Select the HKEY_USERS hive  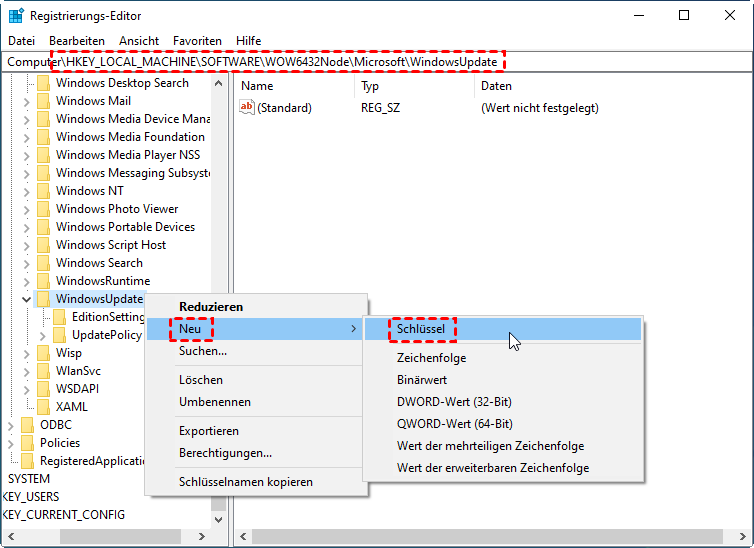click(x=31, y=497)
